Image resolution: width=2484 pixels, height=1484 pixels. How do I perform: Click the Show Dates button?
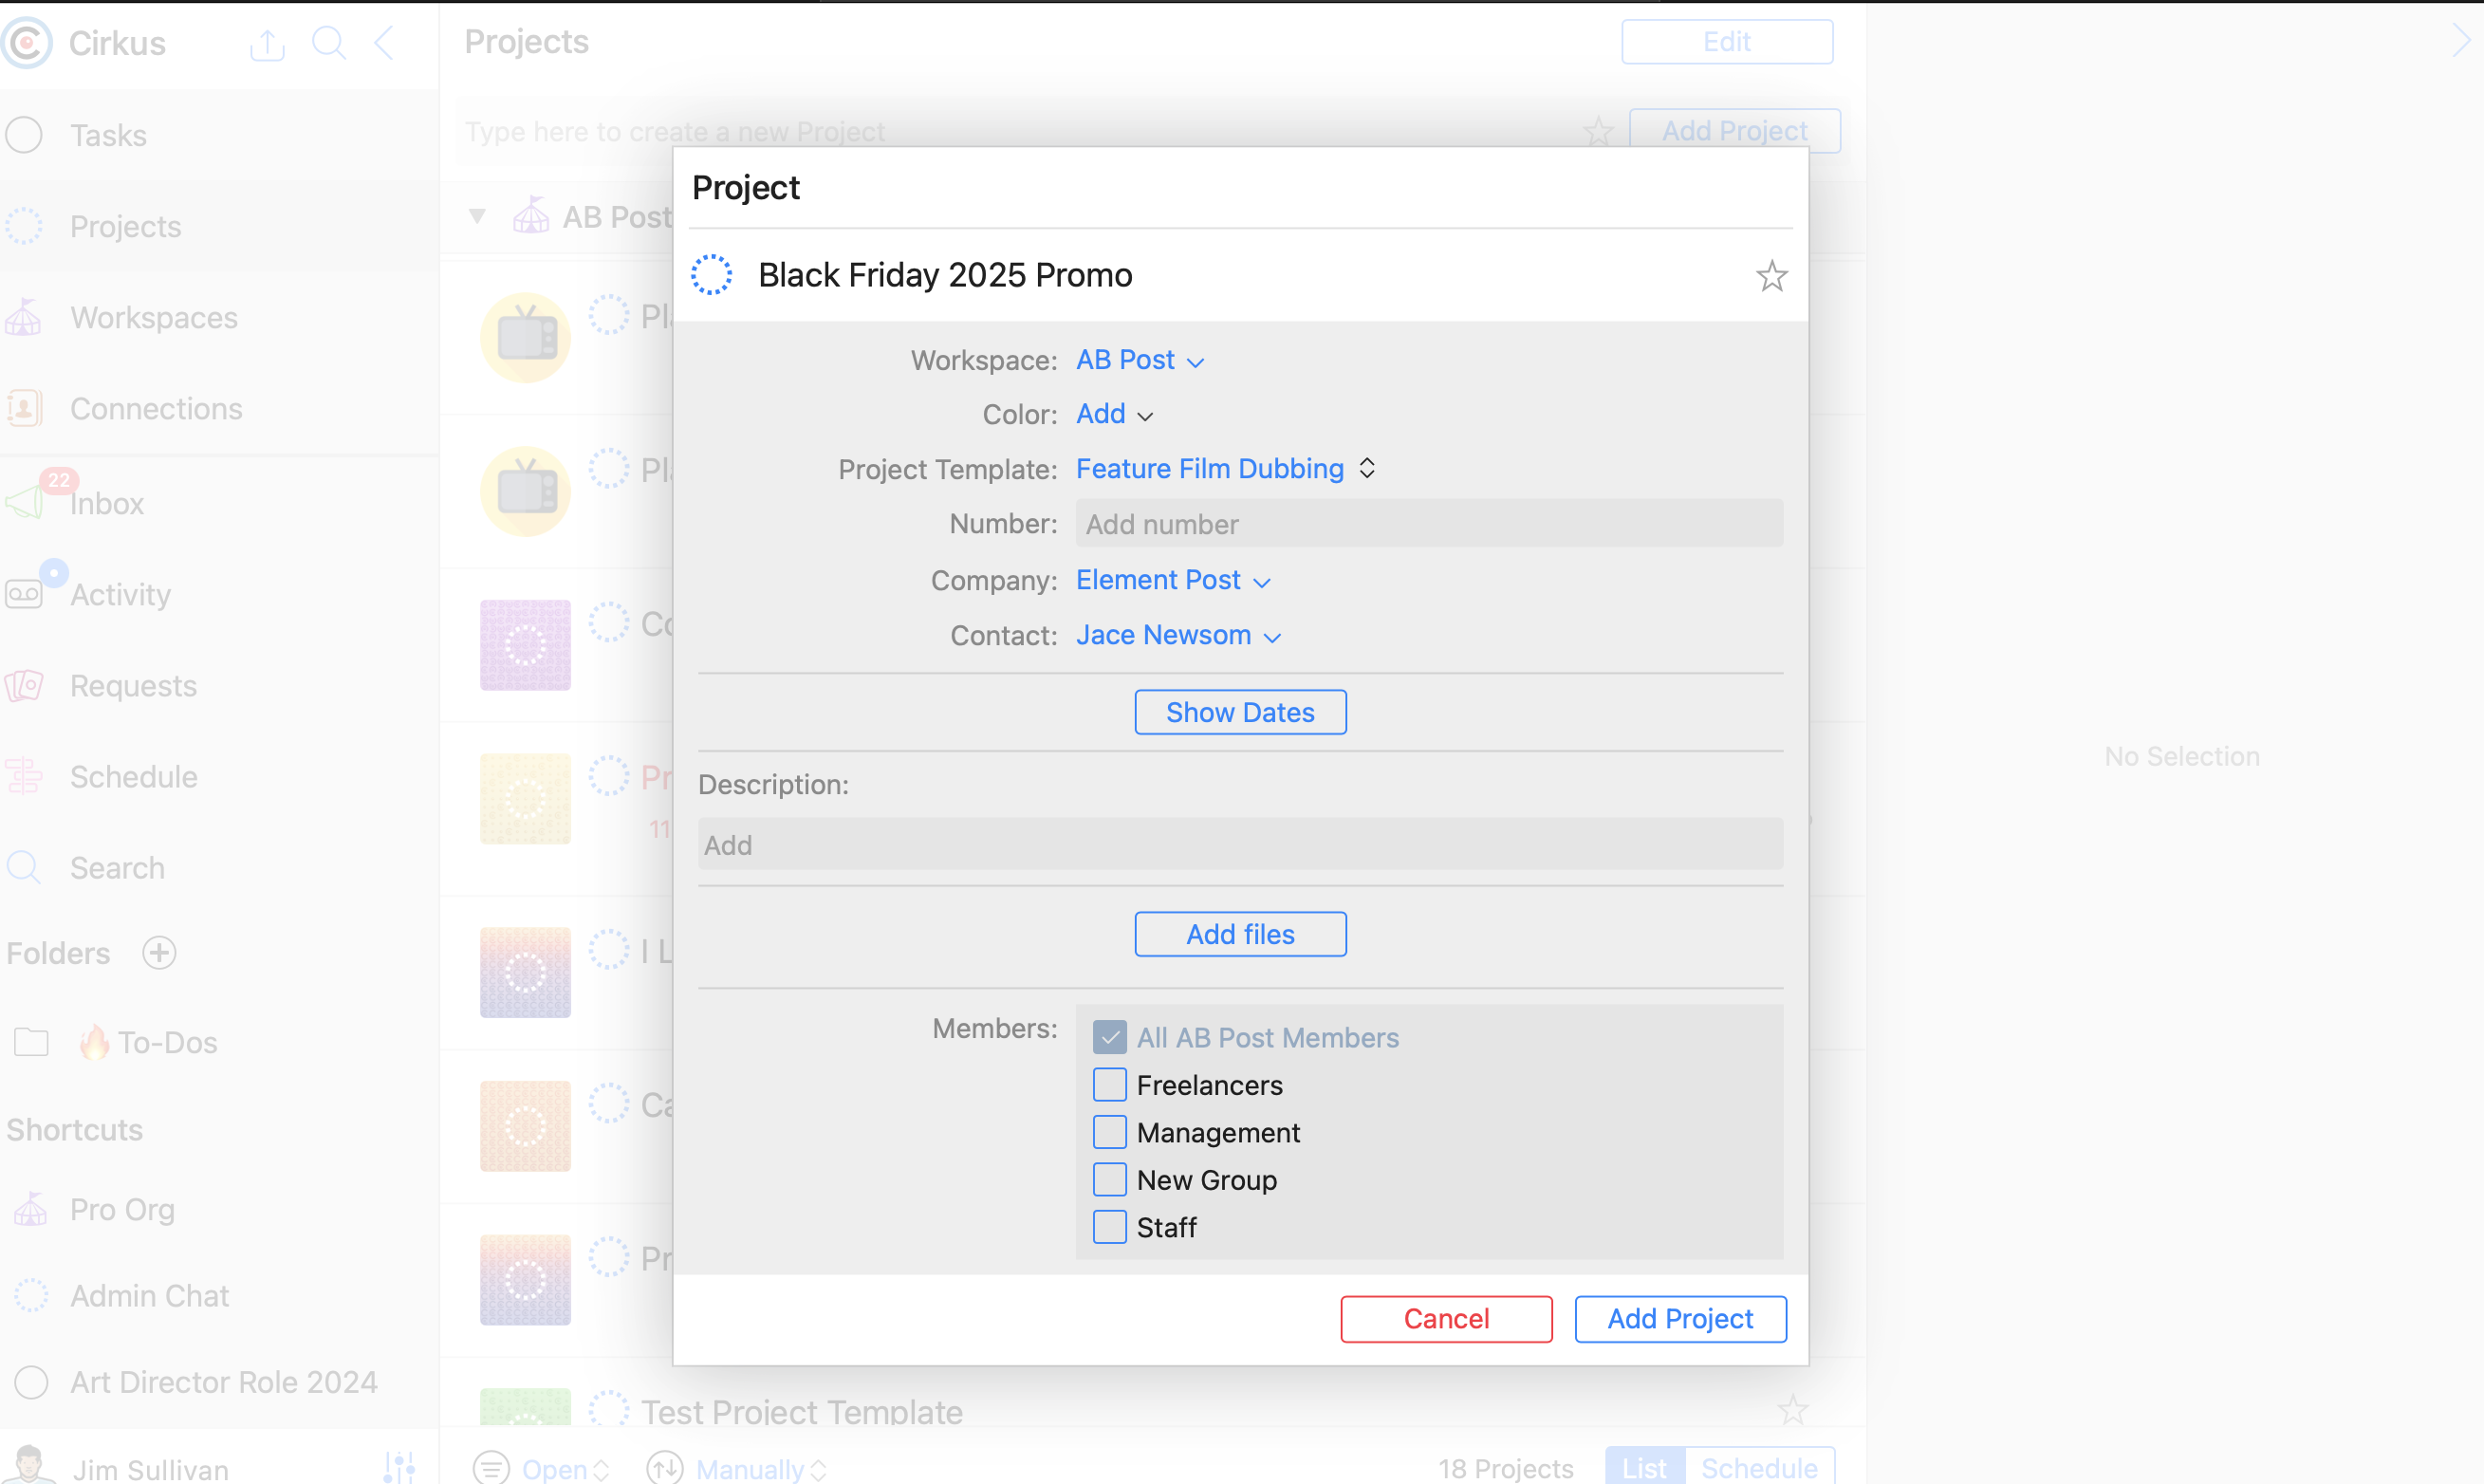point(1239,712)
